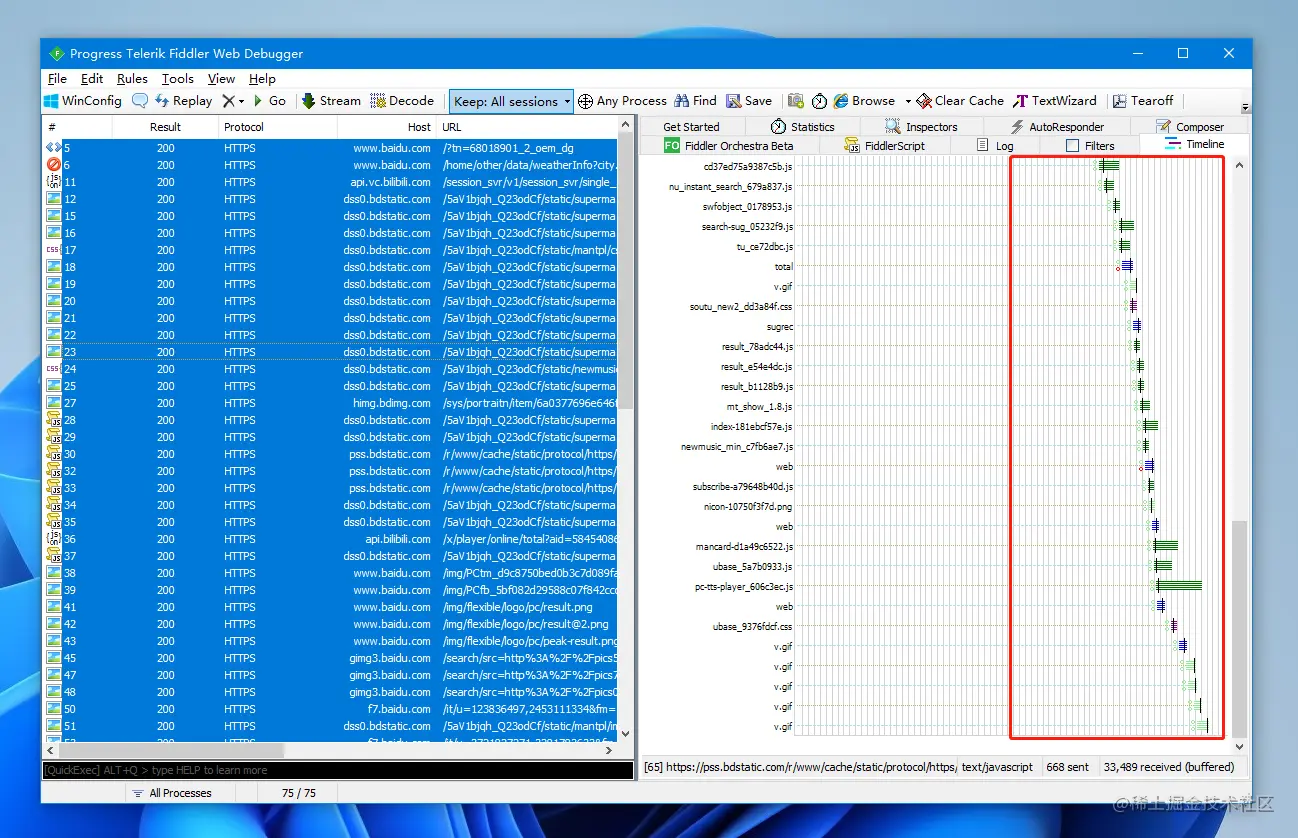Viewport: 1298px width, 838px height.
Task: Open the toolbar overflow chevron
Action: point(1245,107)
